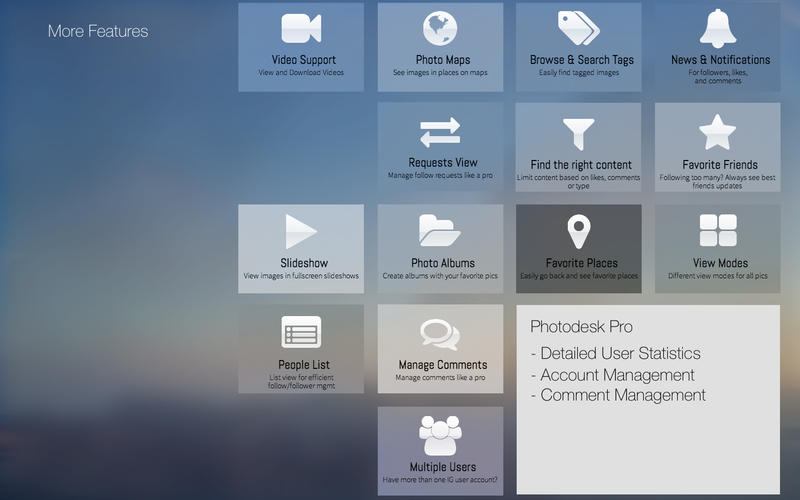This screenshot has height=500, width=800.
Task: Click the video camera icon
Action: 301,29
